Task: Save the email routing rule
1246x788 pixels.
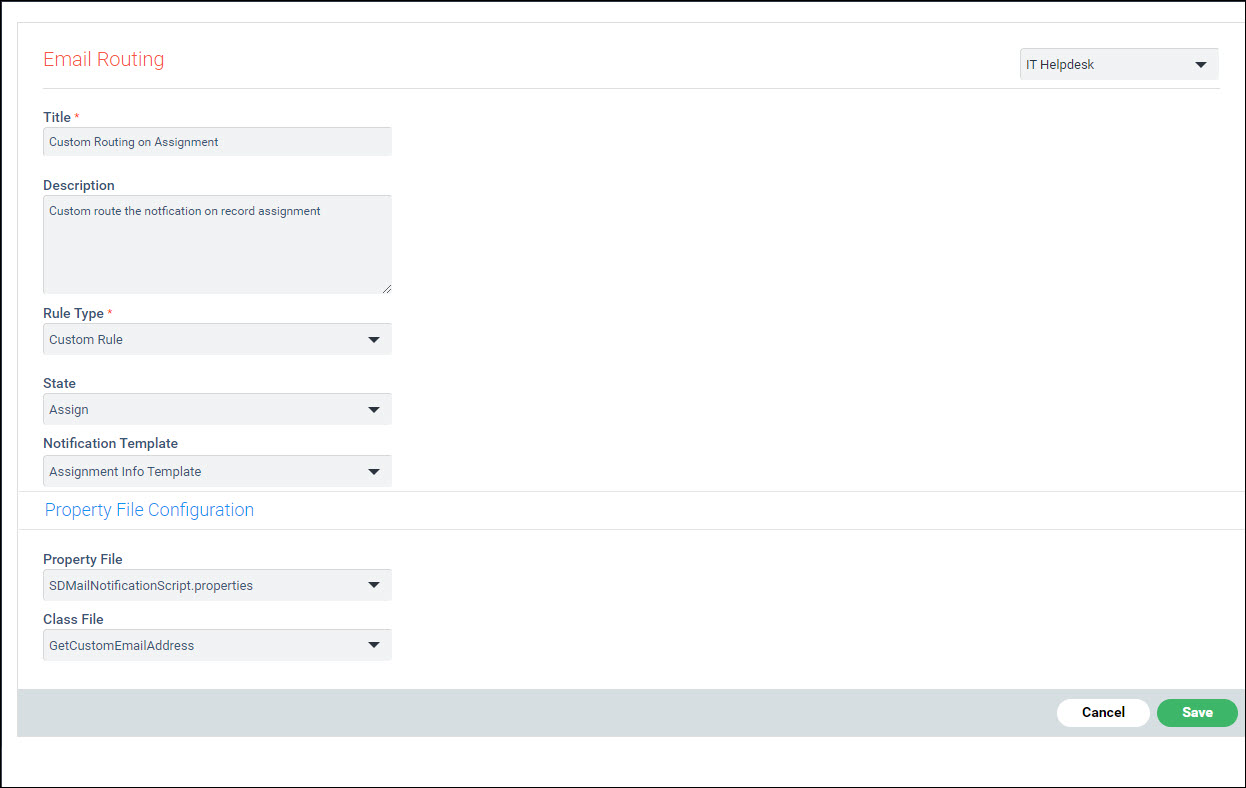Action: (1197, 712)
